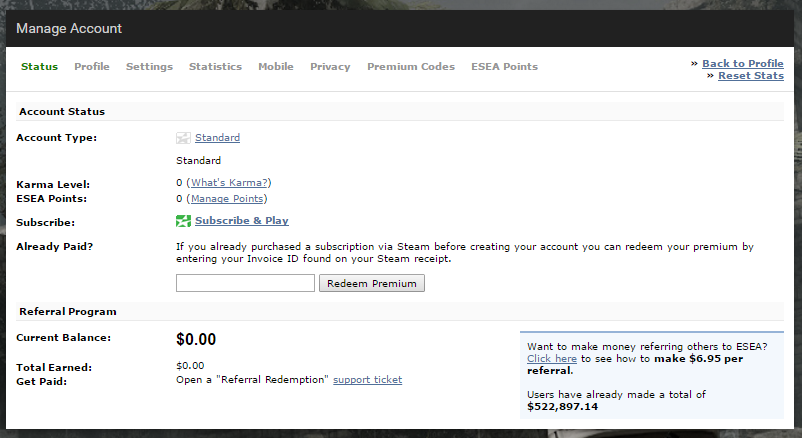
Task: Select the Mobile tab
Action: tap(276, 67)
